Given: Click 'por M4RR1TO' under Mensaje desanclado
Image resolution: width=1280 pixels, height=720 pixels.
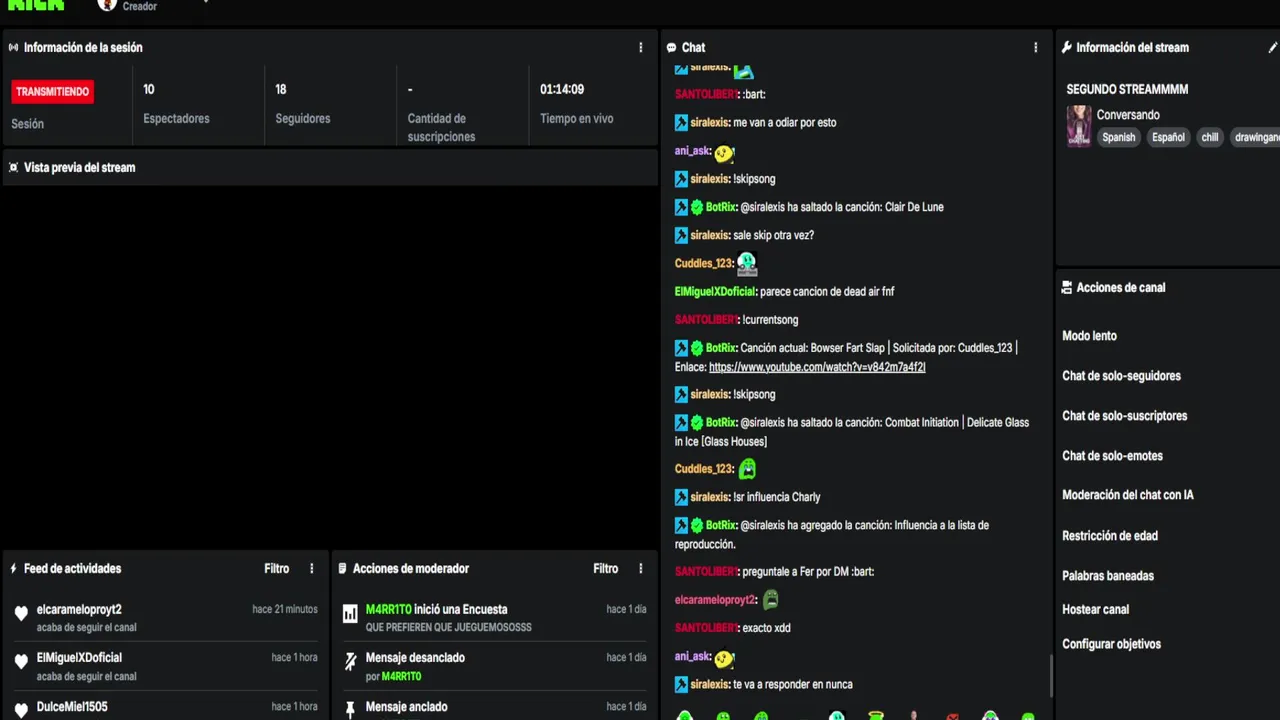Looking at the screenshot, I should pyautogui.click(x=393, y=676).
